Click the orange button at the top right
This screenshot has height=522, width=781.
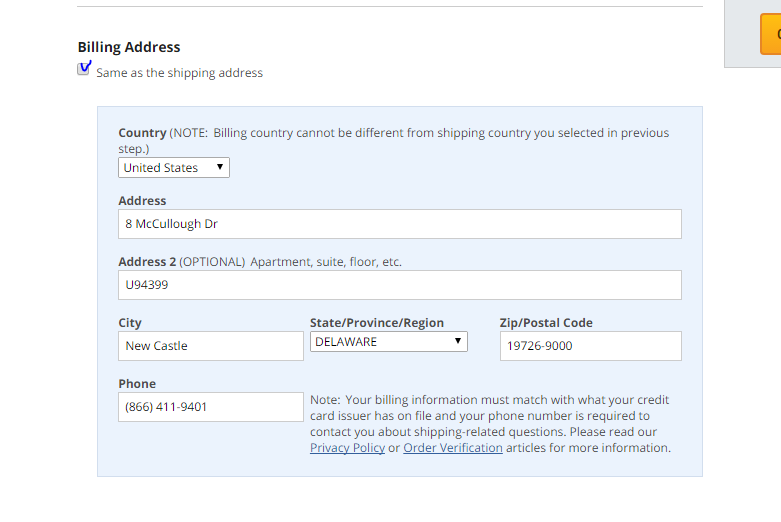tap(770, 34)
